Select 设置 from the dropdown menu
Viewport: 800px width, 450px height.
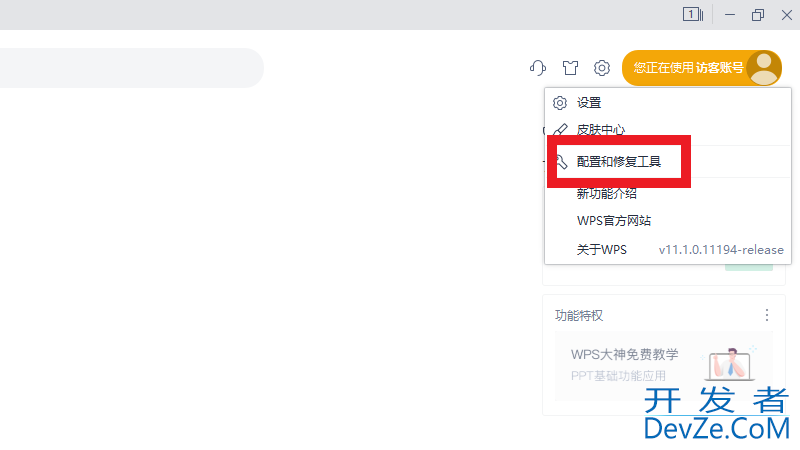click(668, 103)
